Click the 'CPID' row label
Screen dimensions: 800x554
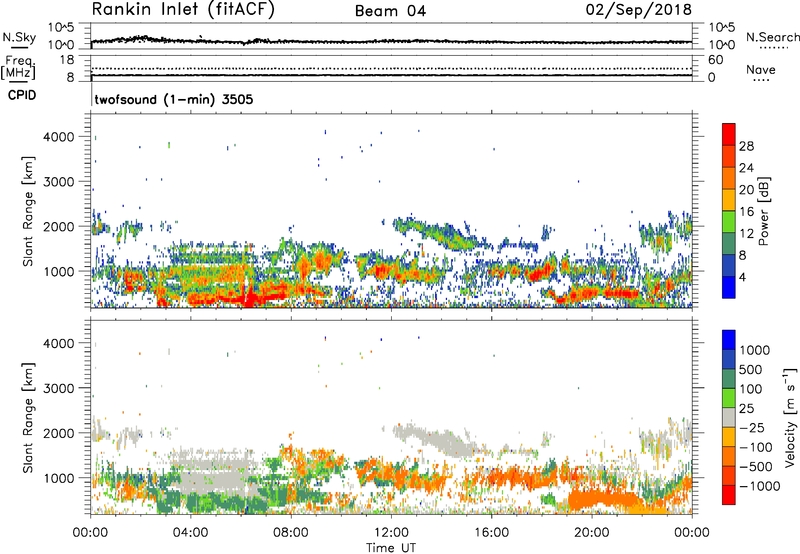pos(22,95)
